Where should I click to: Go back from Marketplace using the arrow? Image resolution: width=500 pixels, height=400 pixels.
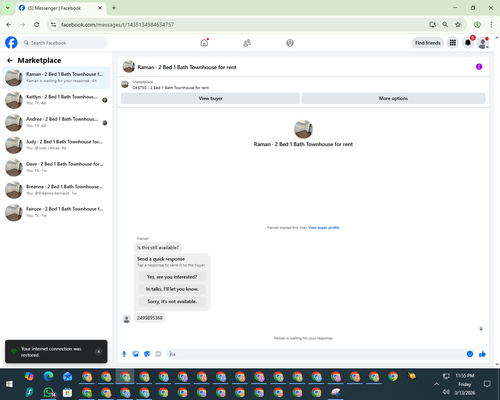10,60
